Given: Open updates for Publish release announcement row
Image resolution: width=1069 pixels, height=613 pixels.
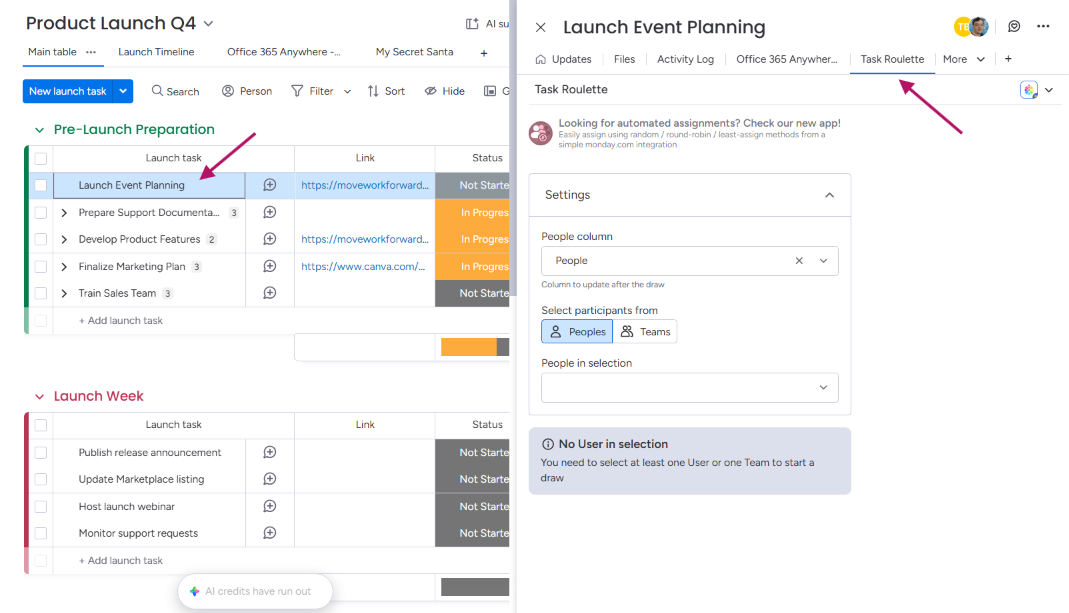Looking at the screenshot, I should [270, 452].
